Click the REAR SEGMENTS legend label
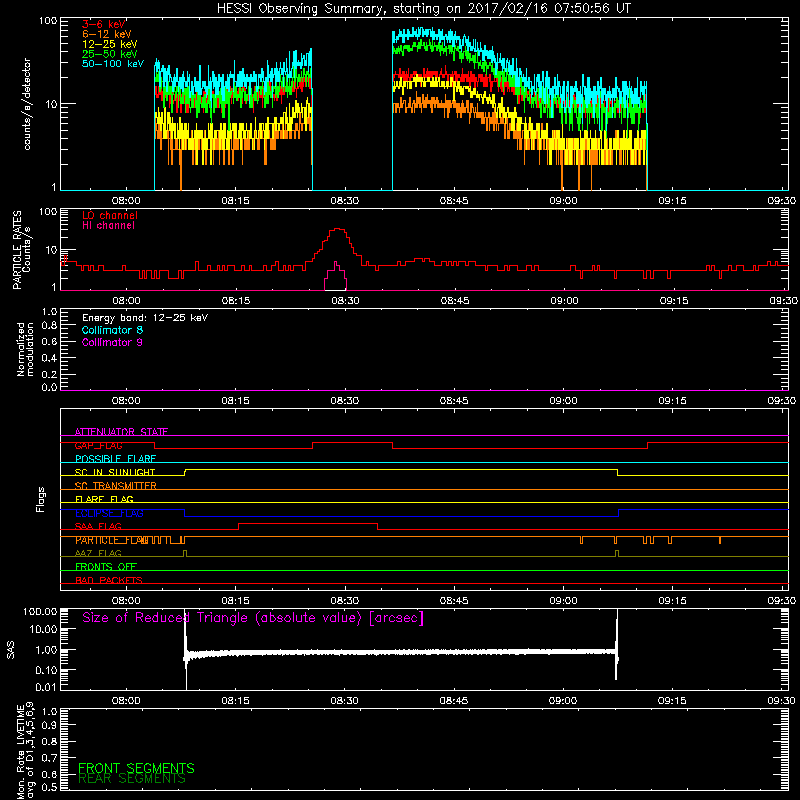The height and width of the screenshot is (800, 800). point(132,779)
